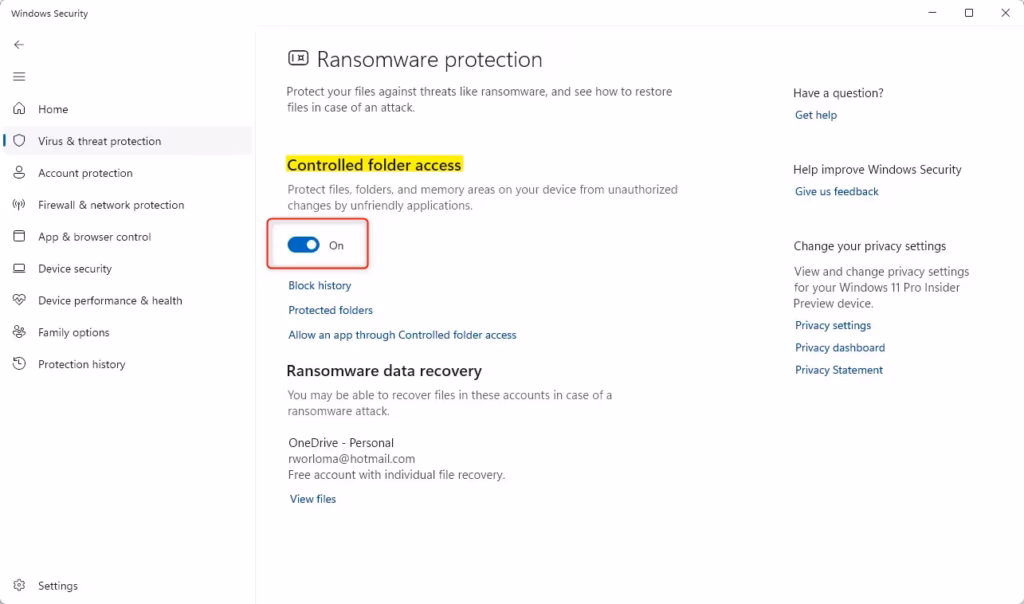Click View files under OneDrive
The width and height of the screenshot is (1024, 604).
pos(313,499)
